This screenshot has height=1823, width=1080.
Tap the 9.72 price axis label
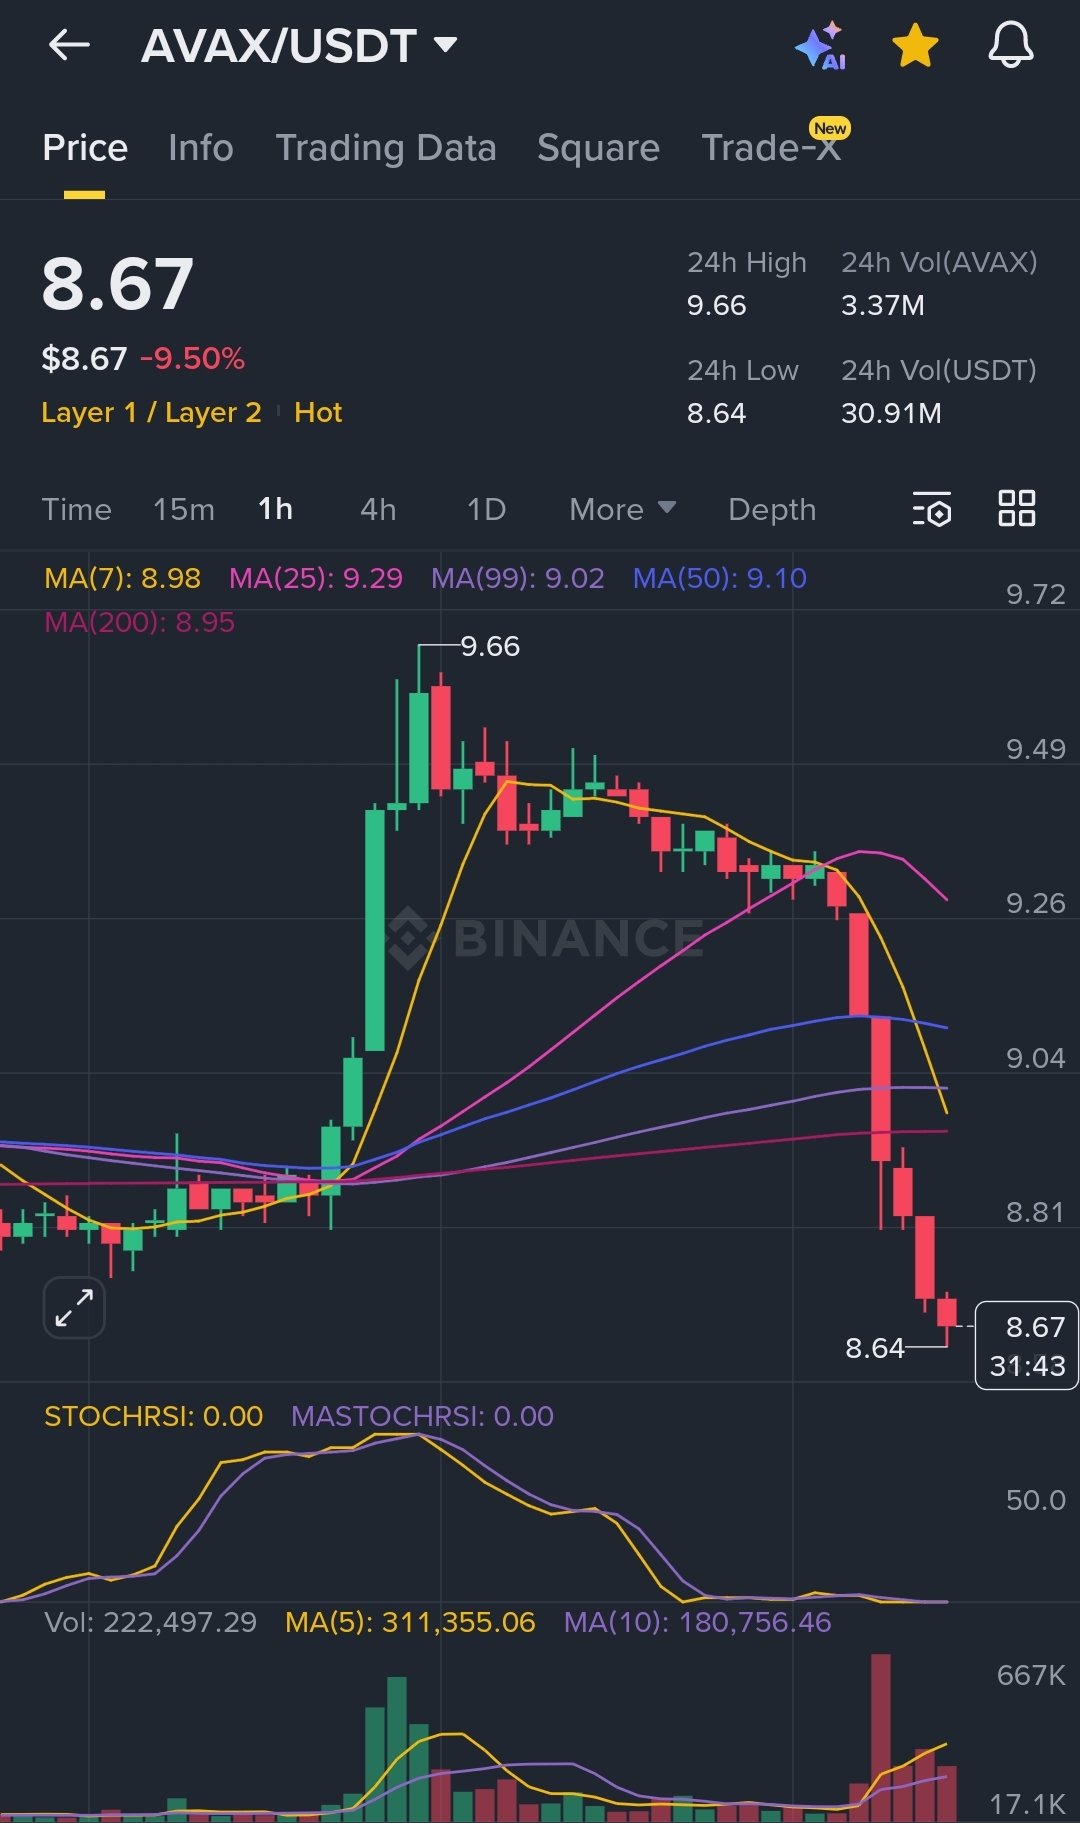pos(1035,594)
